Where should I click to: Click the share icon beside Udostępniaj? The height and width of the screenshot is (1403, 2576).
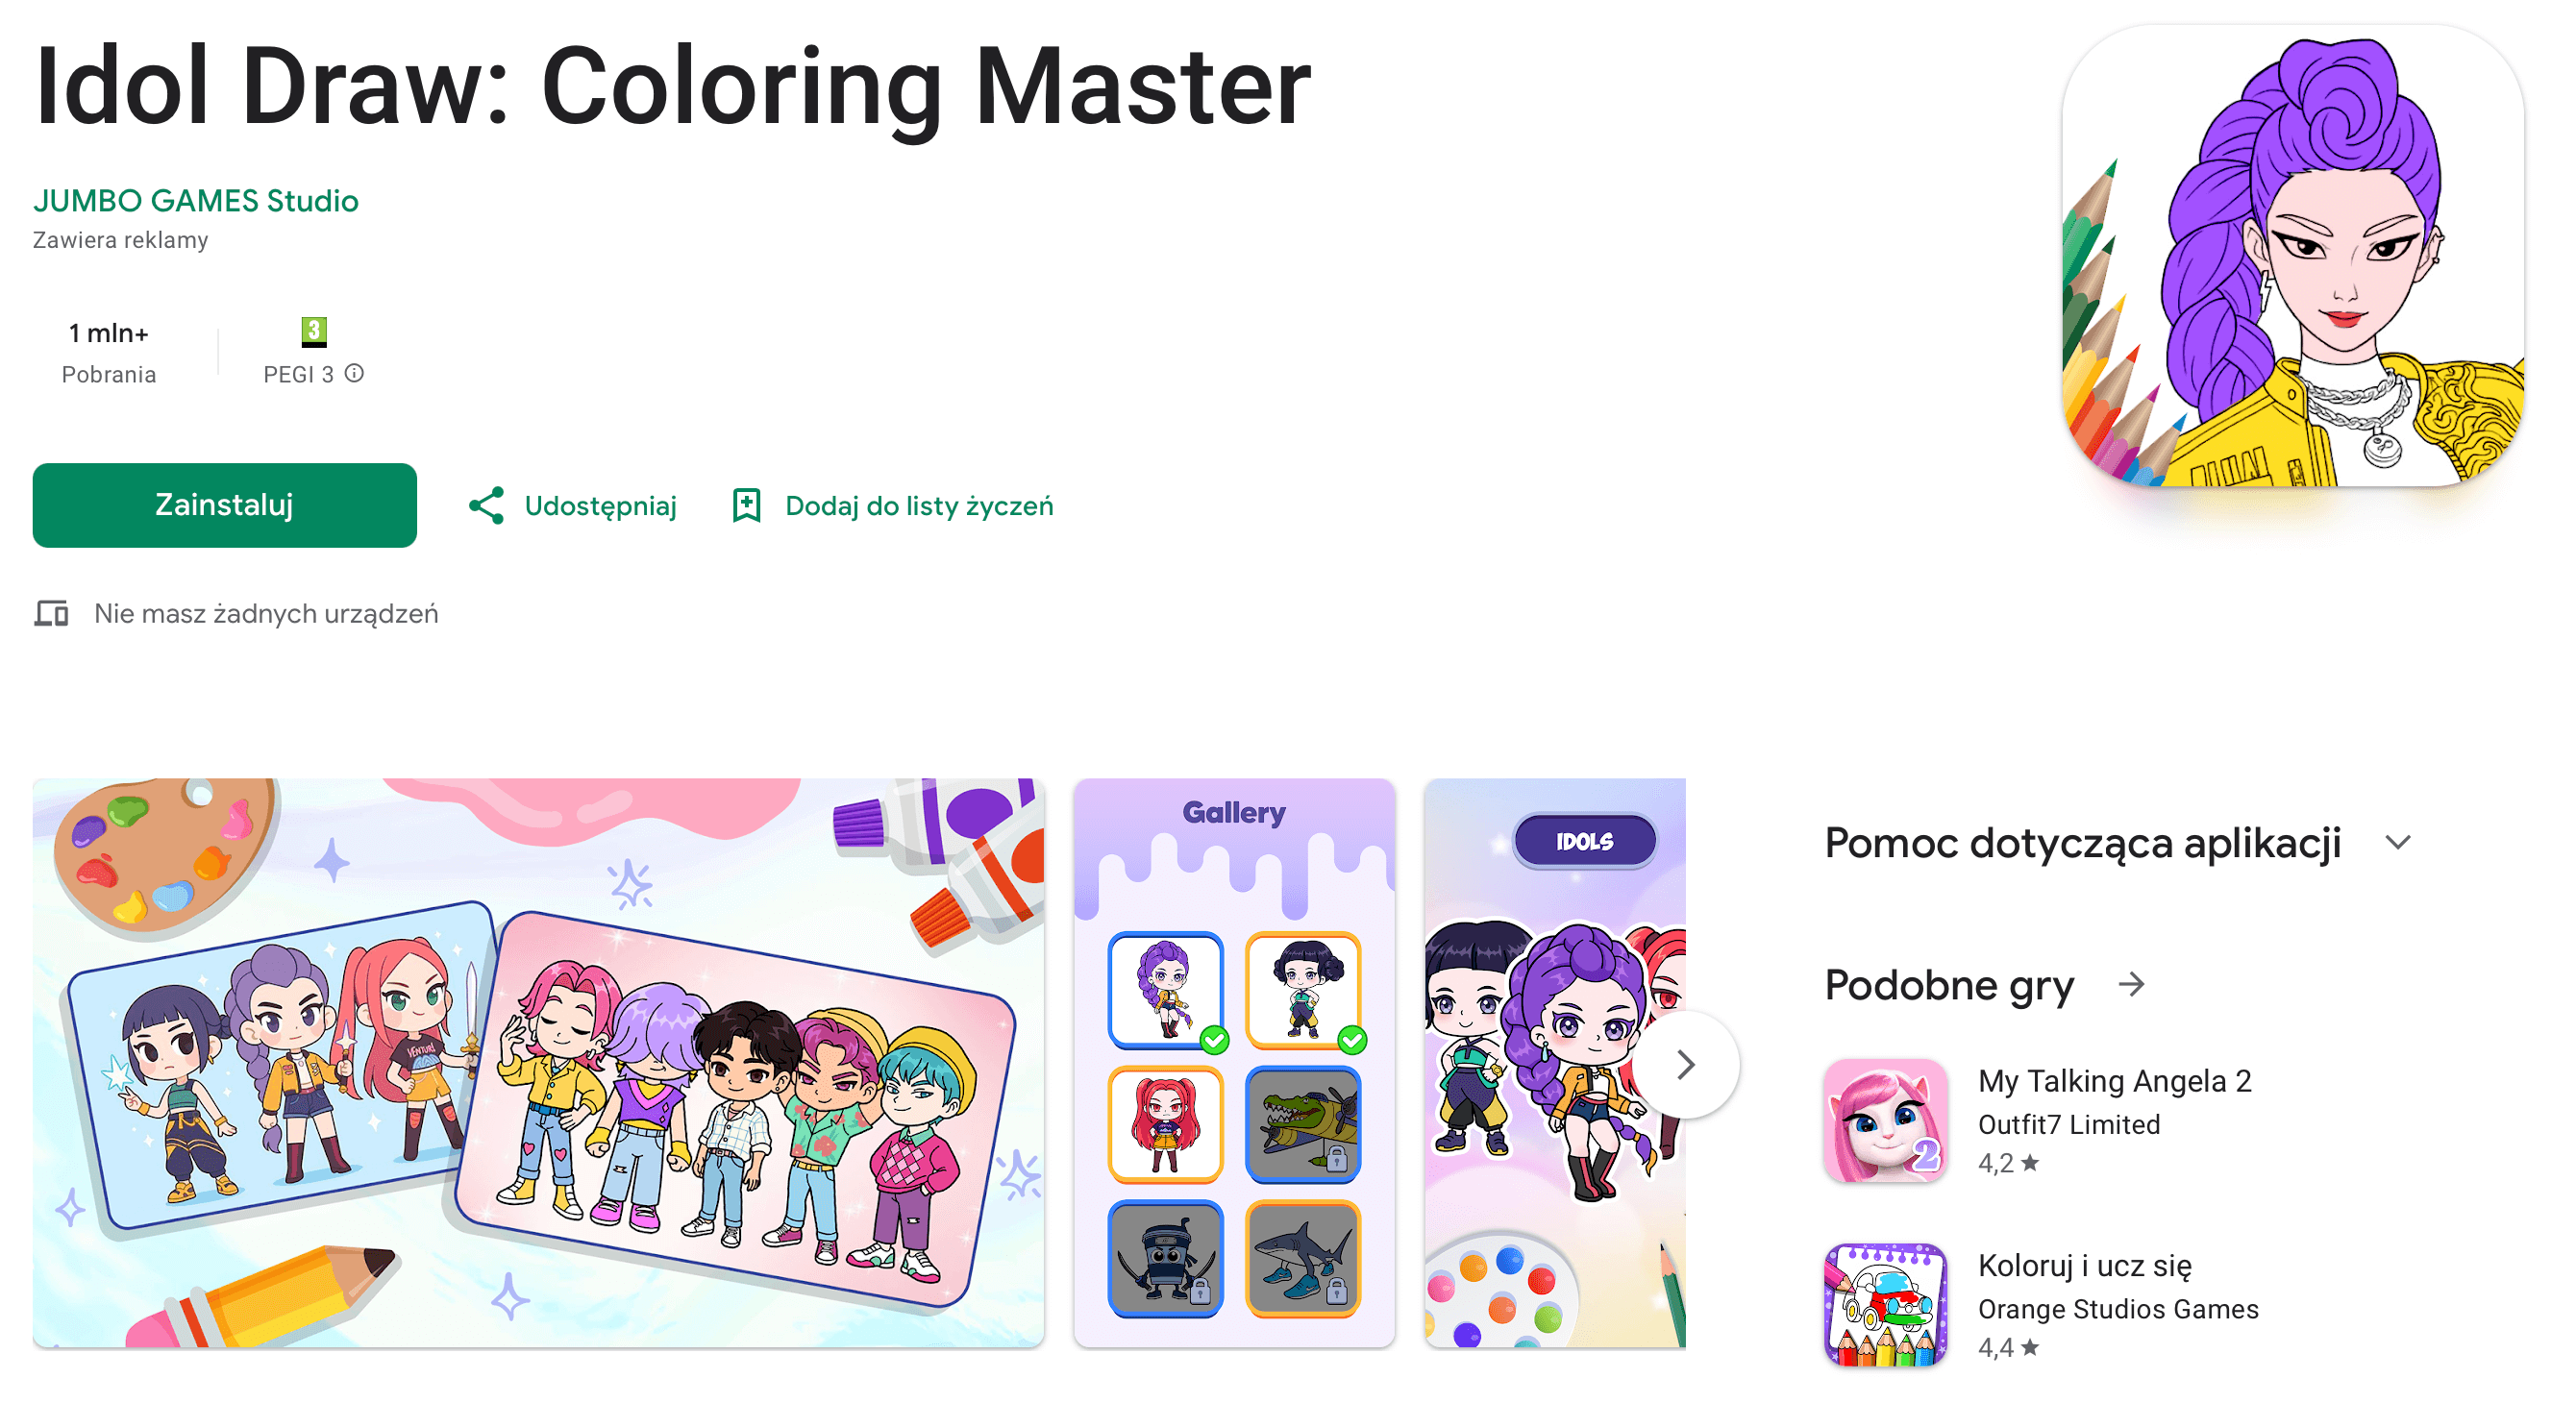point(486,506)
